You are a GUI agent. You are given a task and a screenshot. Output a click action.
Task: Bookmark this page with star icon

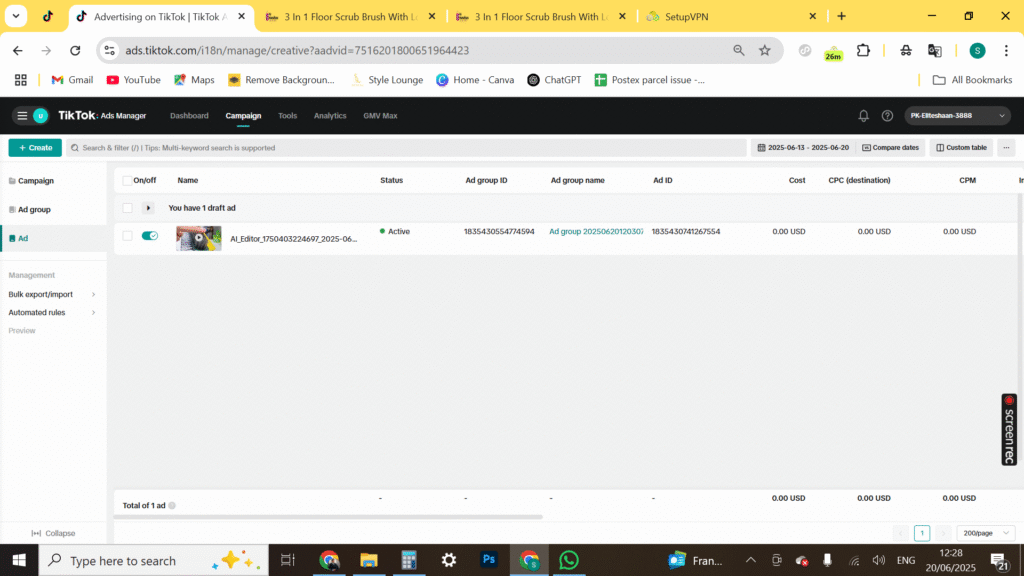pyautogui.click(x=765, y=50)
